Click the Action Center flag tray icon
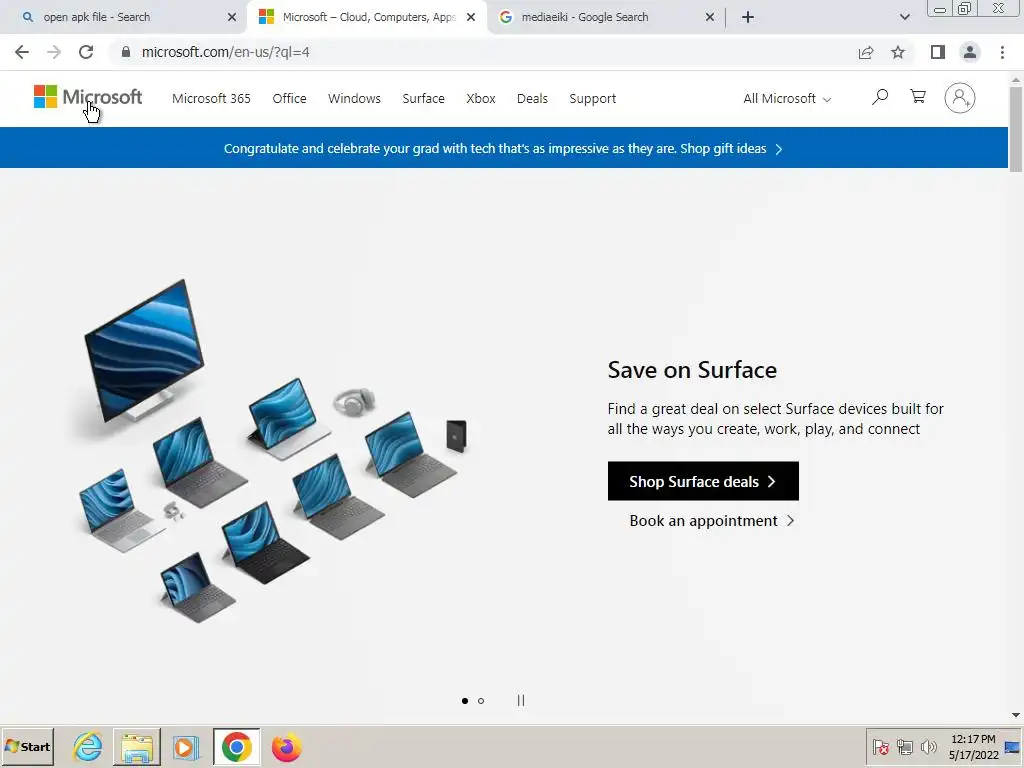Screen dimensions: 1024x768 [881, 746]
